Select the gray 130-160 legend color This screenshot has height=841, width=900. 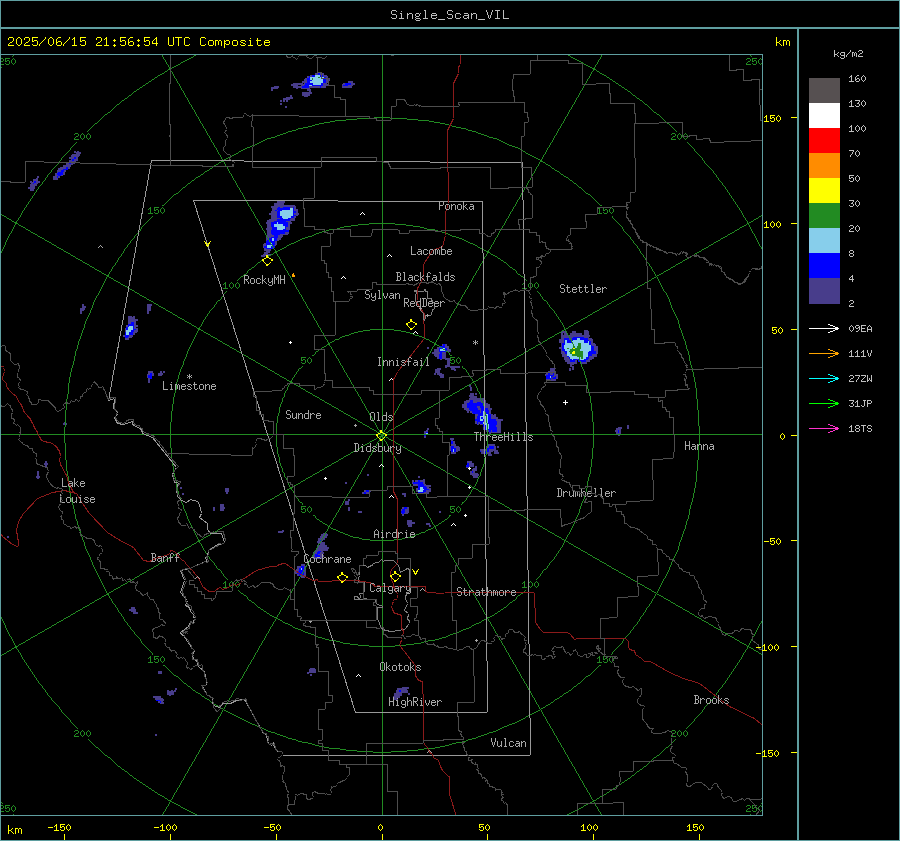[824, 91]
